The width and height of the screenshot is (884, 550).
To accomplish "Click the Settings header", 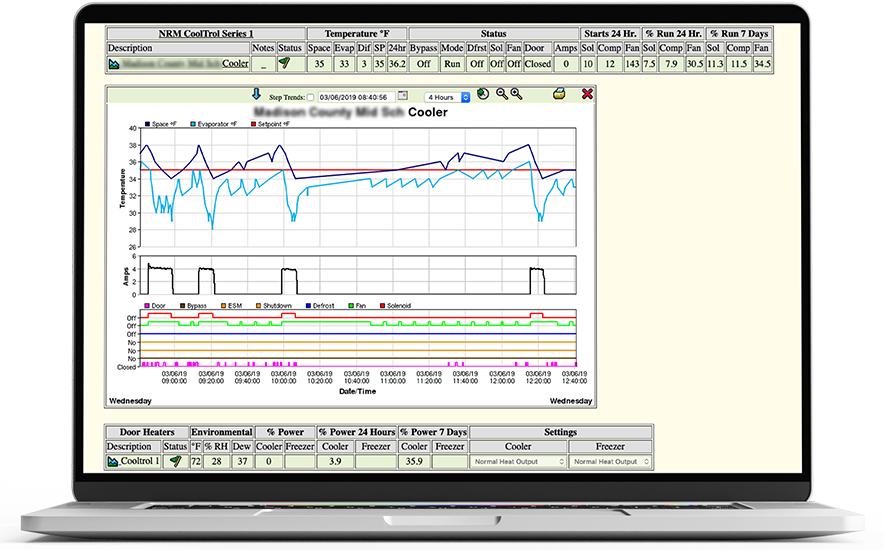I will click(560, 432).
